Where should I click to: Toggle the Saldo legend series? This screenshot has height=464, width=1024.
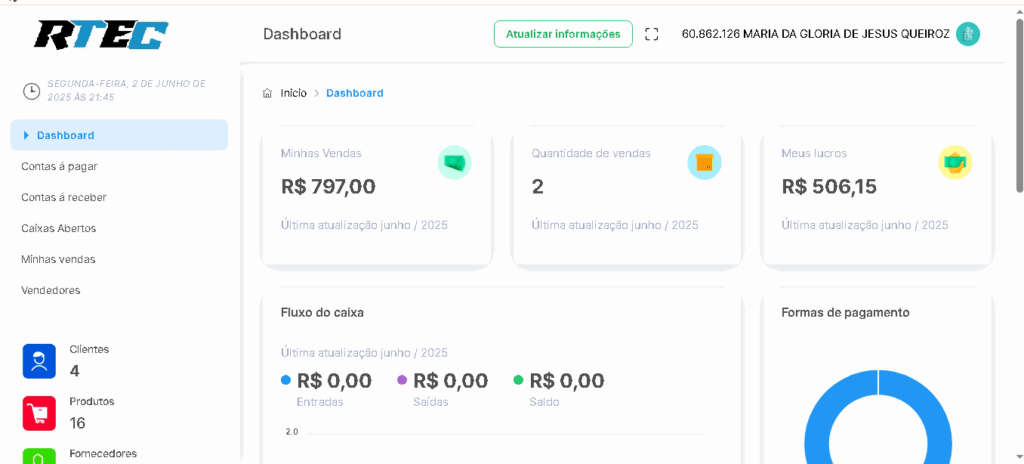click(518, 380)
